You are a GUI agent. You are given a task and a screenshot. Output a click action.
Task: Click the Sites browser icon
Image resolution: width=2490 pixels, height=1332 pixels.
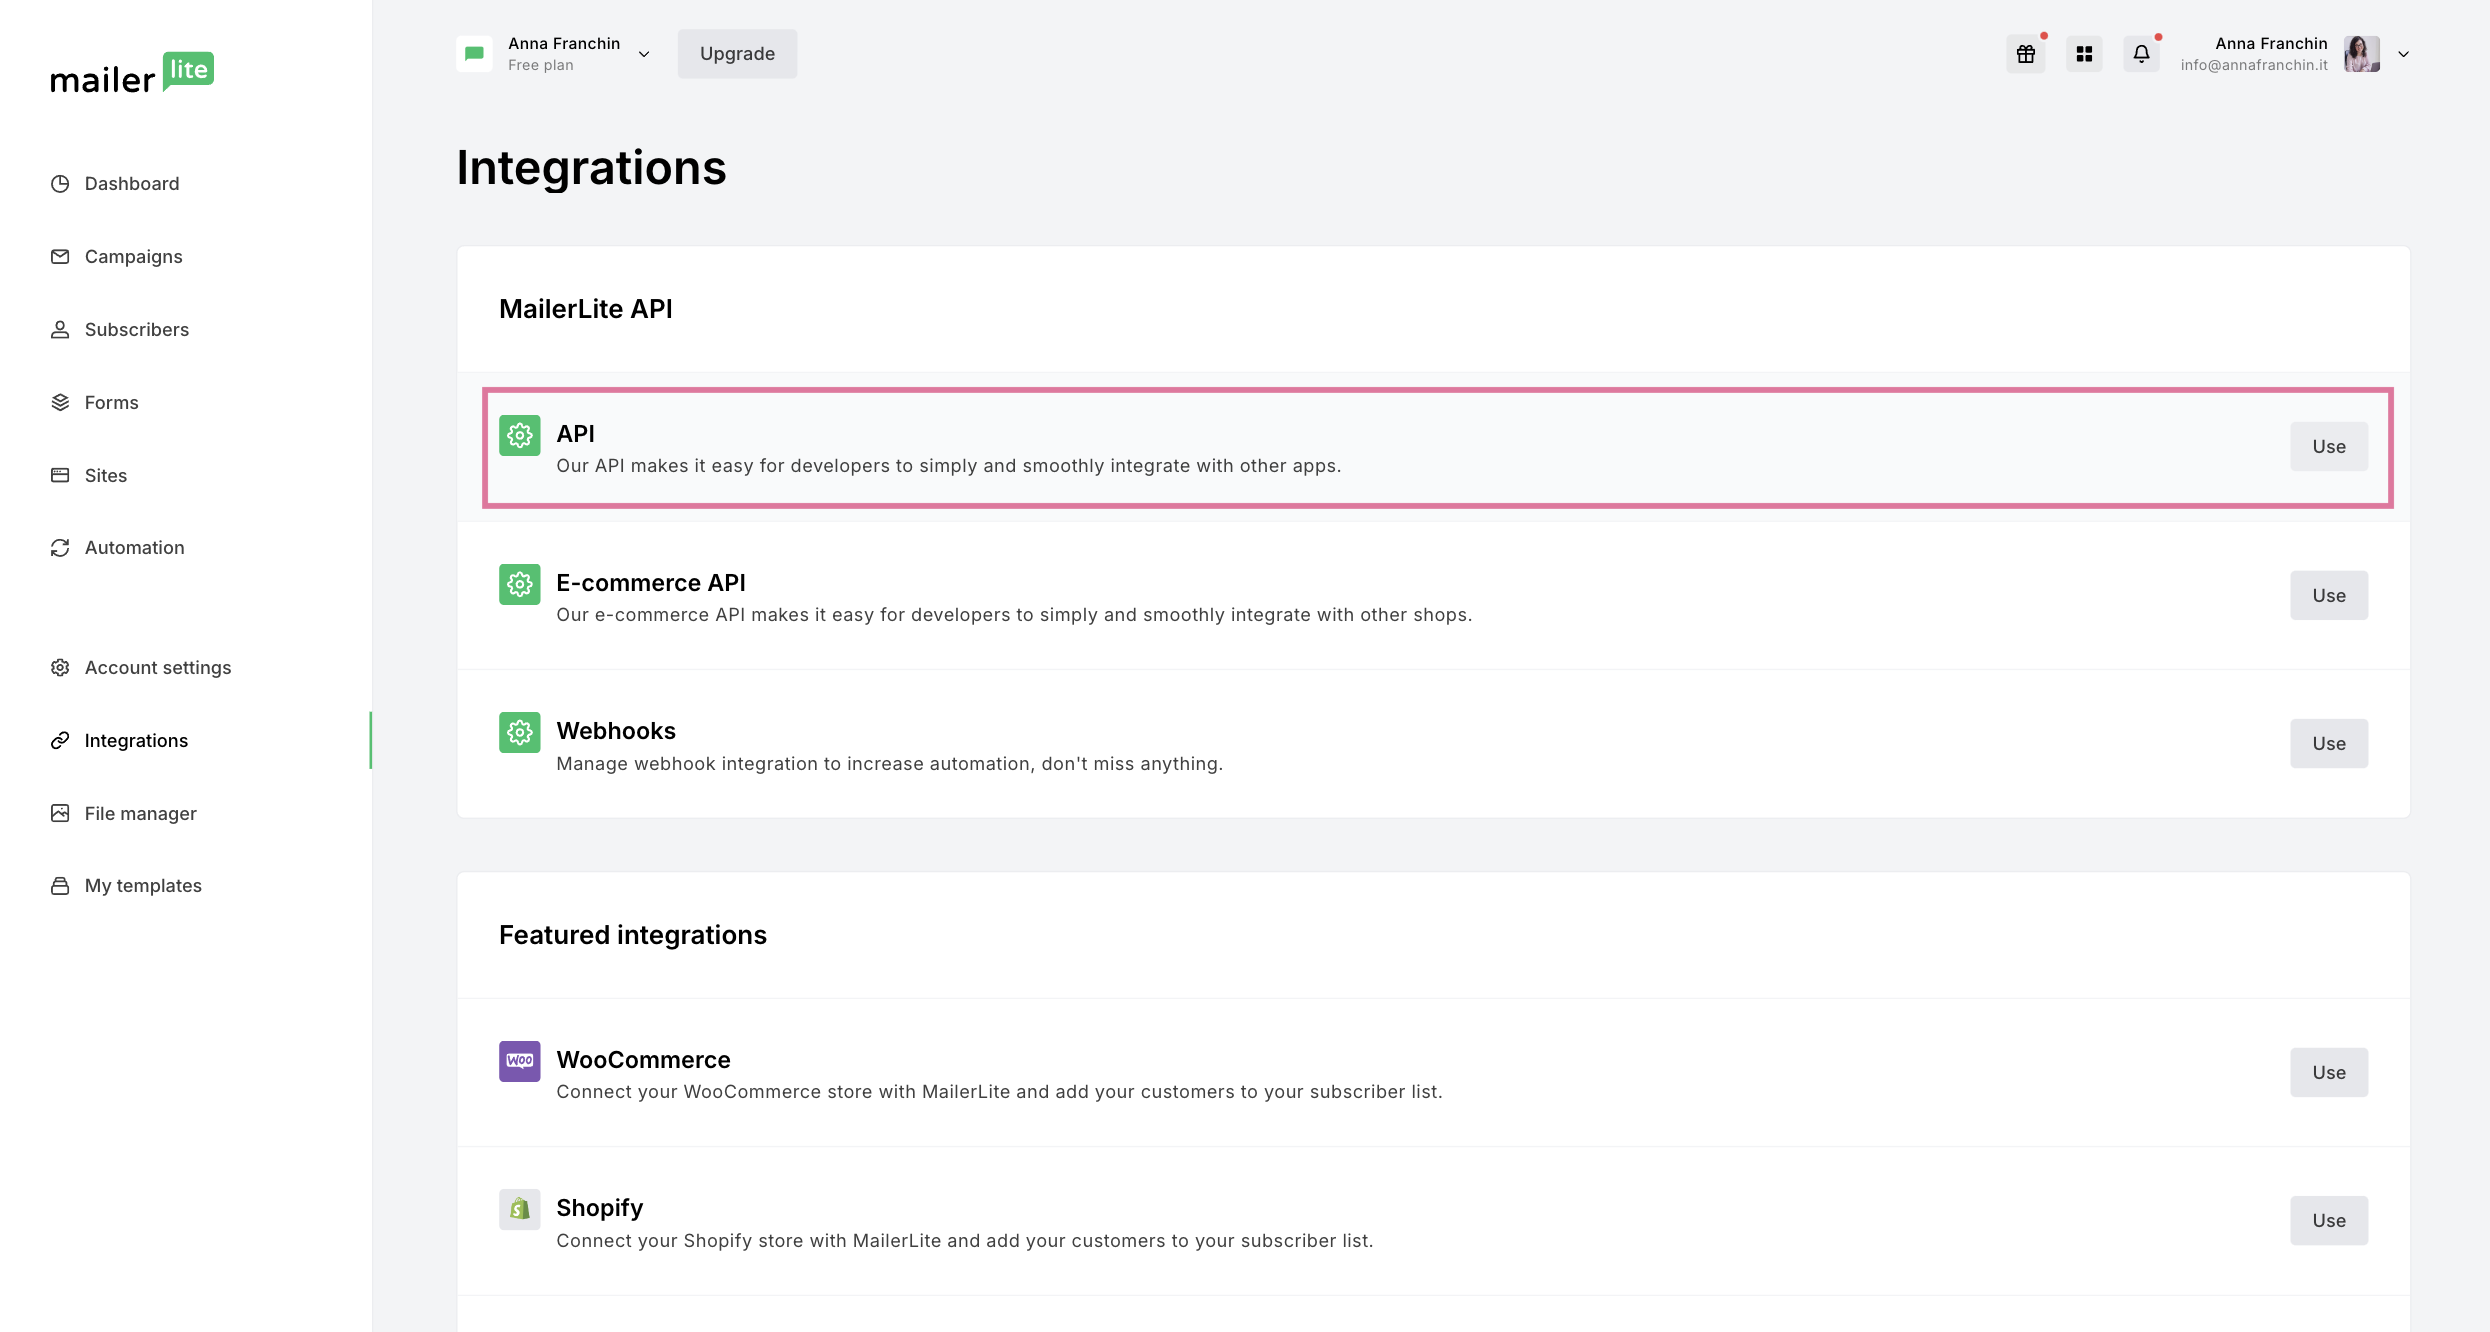point(60,475)
